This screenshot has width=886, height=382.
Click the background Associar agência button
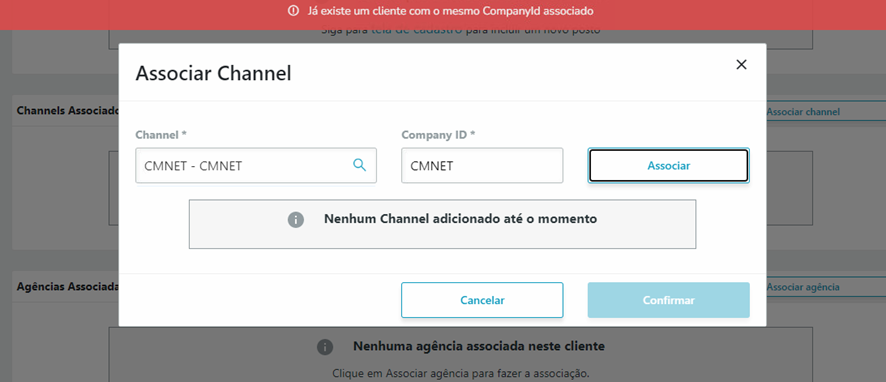tap(825, 287)
